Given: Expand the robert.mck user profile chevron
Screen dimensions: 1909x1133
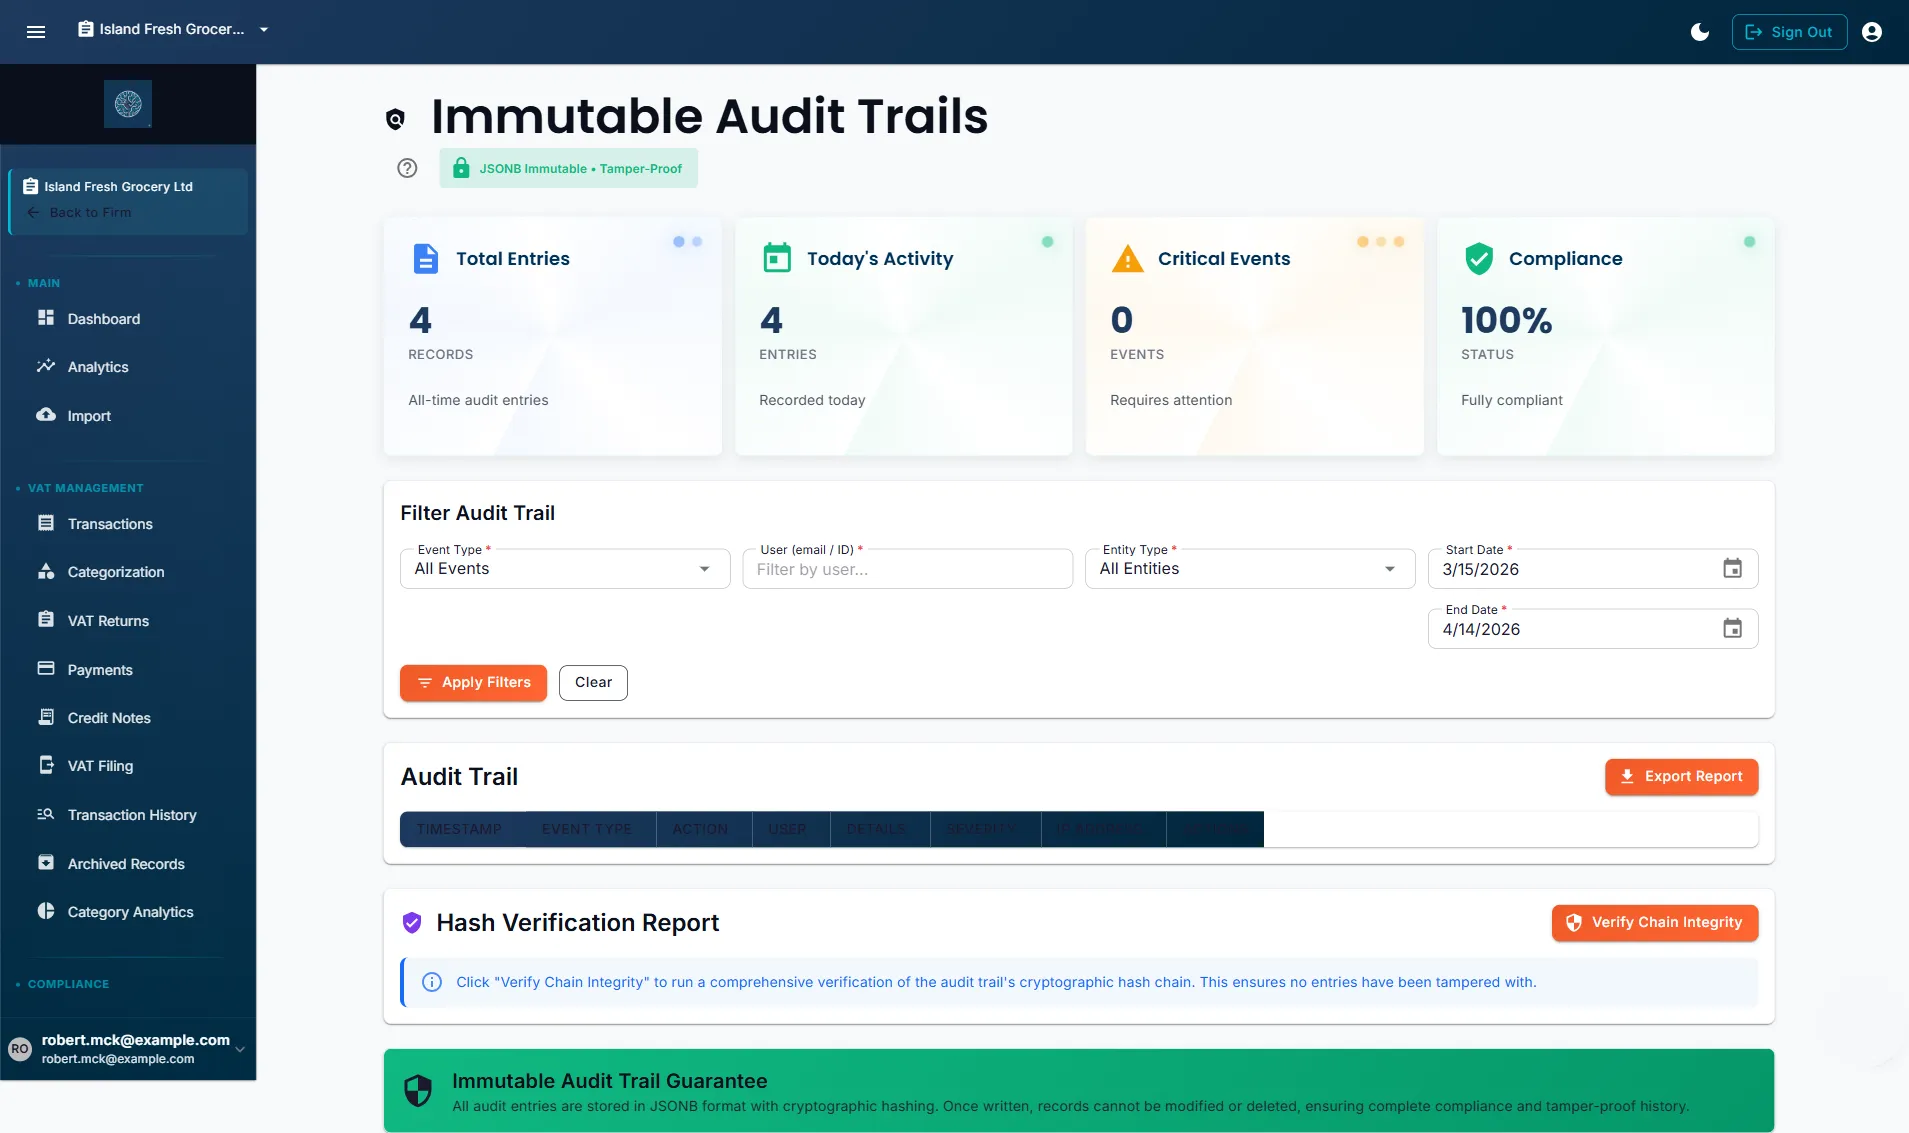Looking at the screenshot, I should tap(240, 1049).
